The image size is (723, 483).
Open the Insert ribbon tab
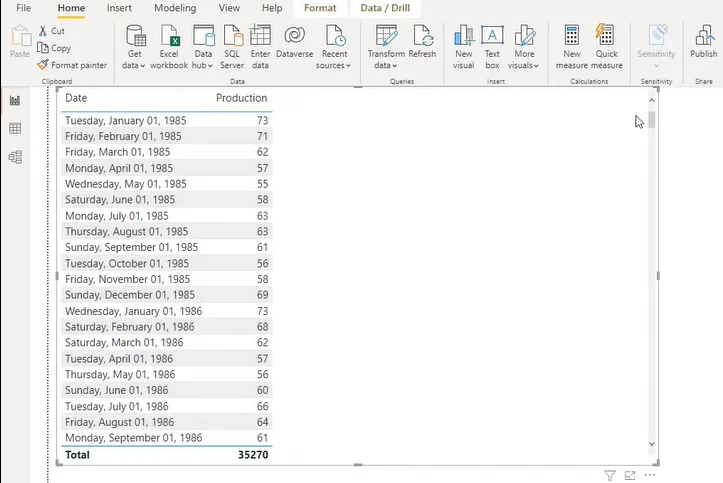(x=119, y=8)
